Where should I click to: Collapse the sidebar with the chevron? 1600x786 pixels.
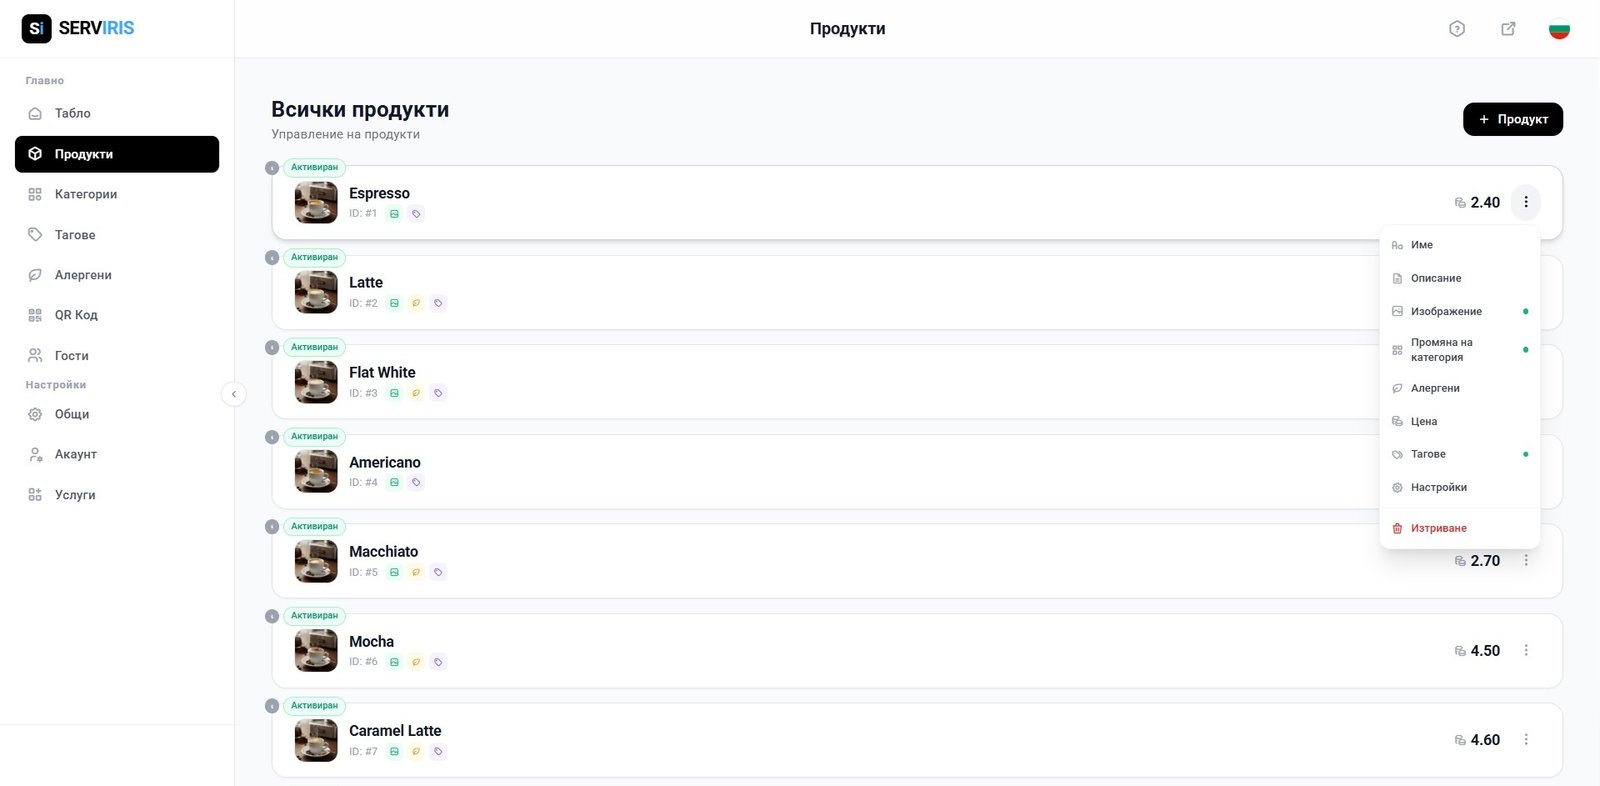point(233,394)
